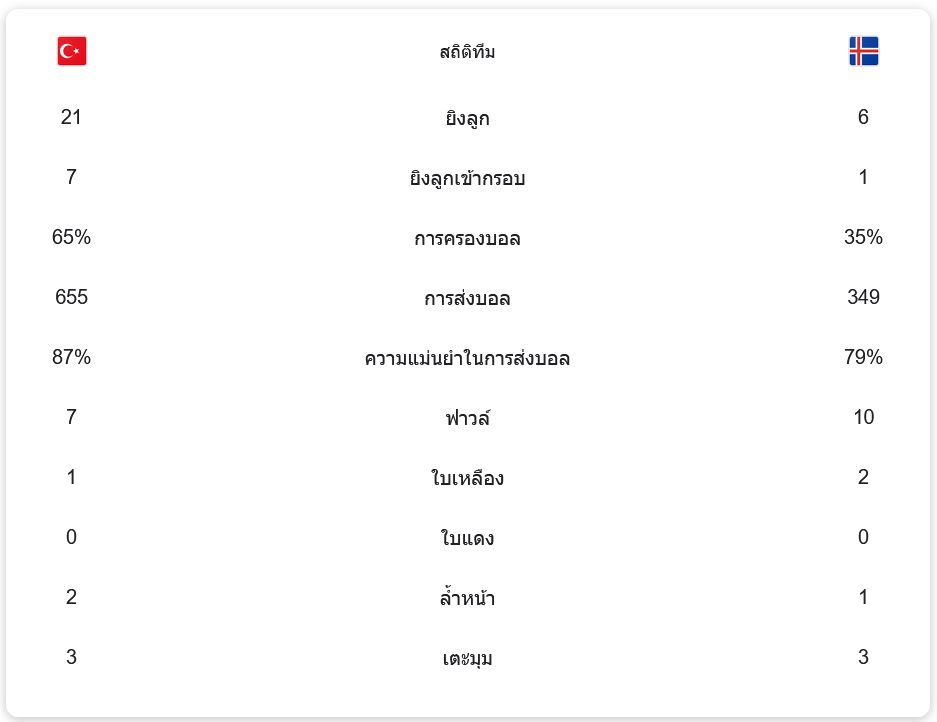
Task: Click Iceland's 10 fouls value
Action: tap(863, 417)
